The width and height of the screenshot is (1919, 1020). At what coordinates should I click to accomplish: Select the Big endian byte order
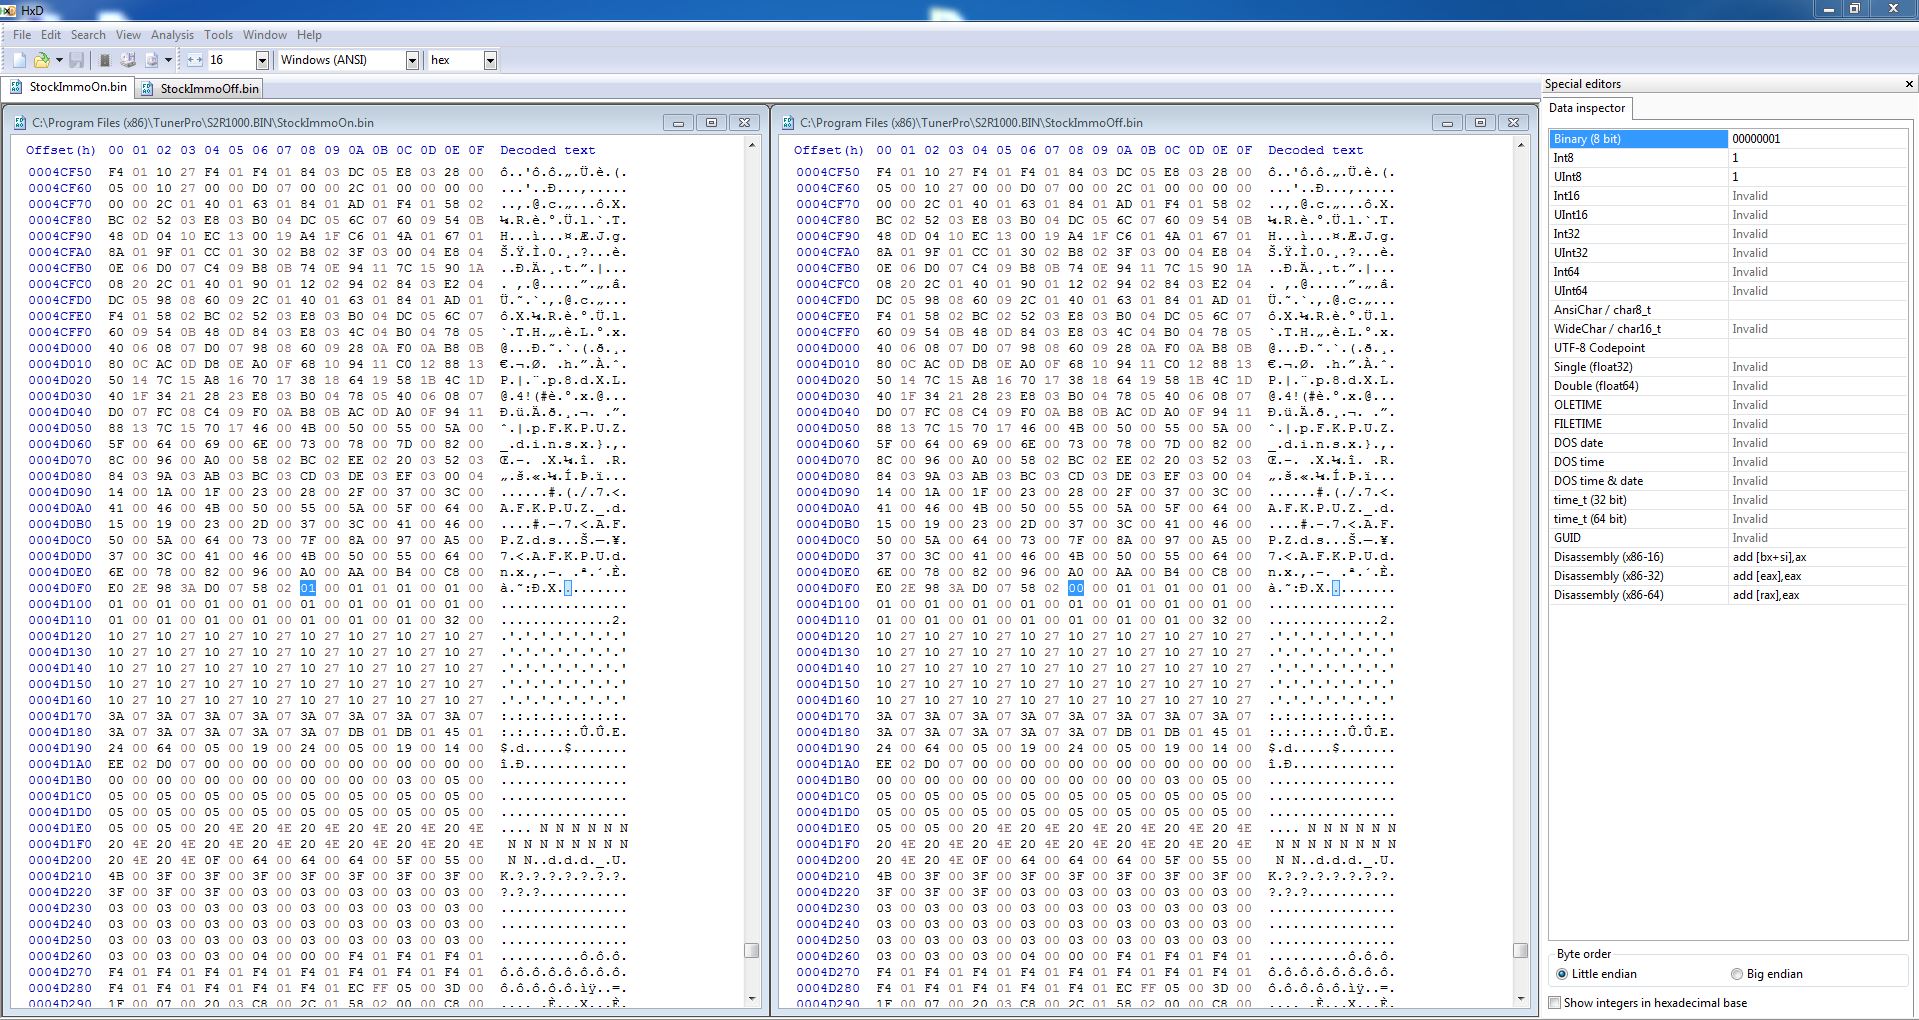[x=1767, y=973]
